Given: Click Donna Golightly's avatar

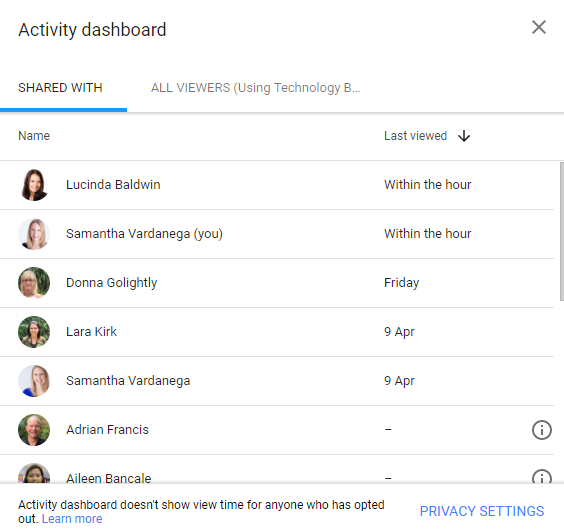Looking at the screenshot, I should (x=34, y=283).
